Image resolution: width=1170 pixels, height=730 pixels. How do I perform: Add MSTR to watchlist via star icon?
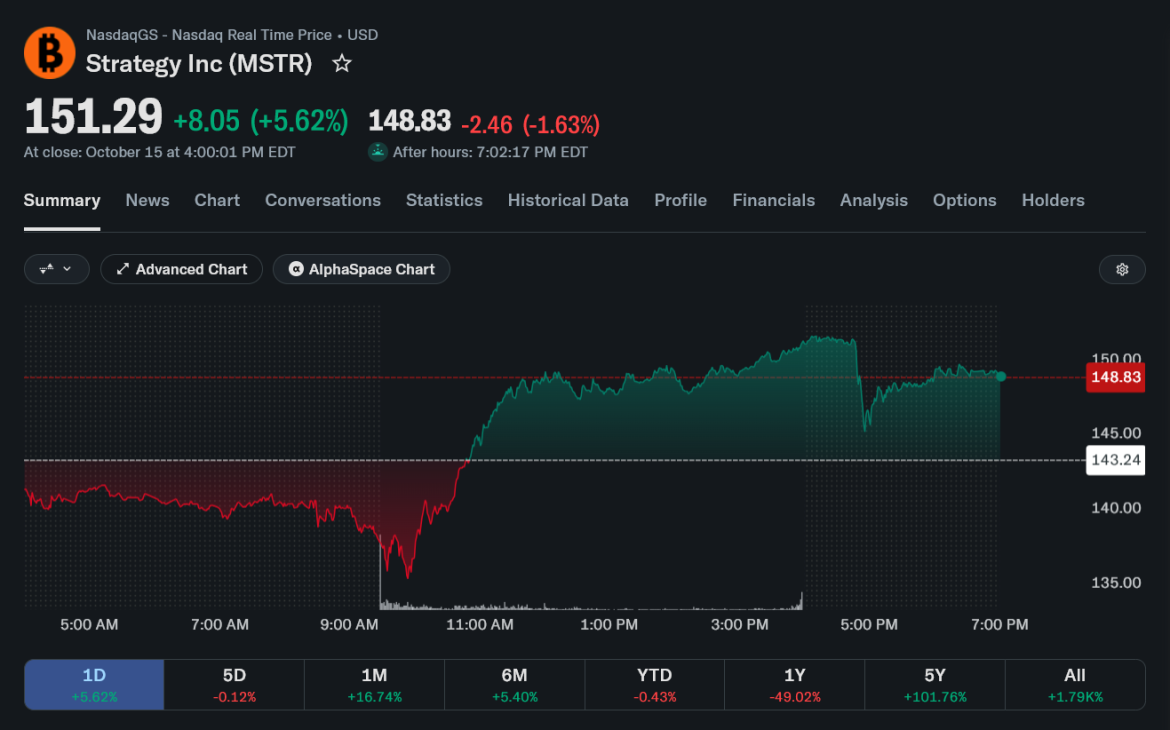(342, 63)
